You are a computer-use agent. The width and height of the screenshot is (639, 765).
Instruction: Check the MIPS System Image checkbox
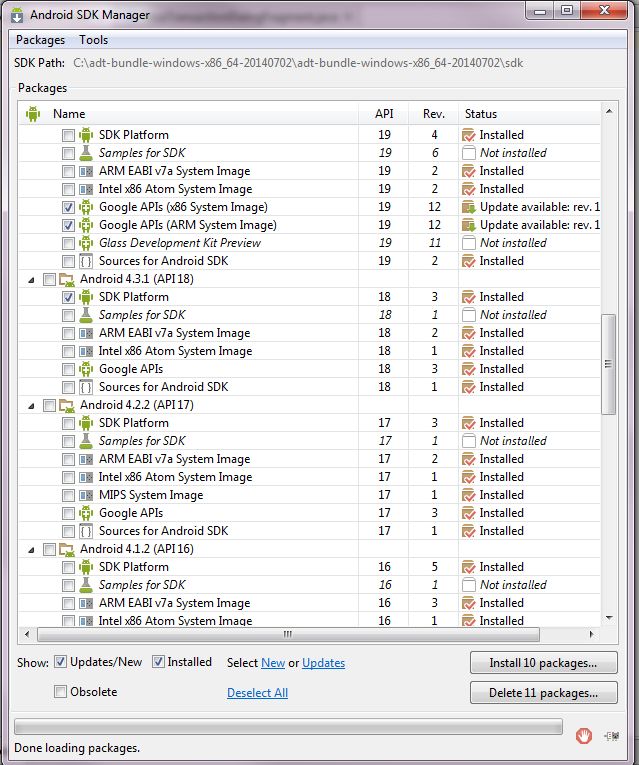tap(68, 495)
